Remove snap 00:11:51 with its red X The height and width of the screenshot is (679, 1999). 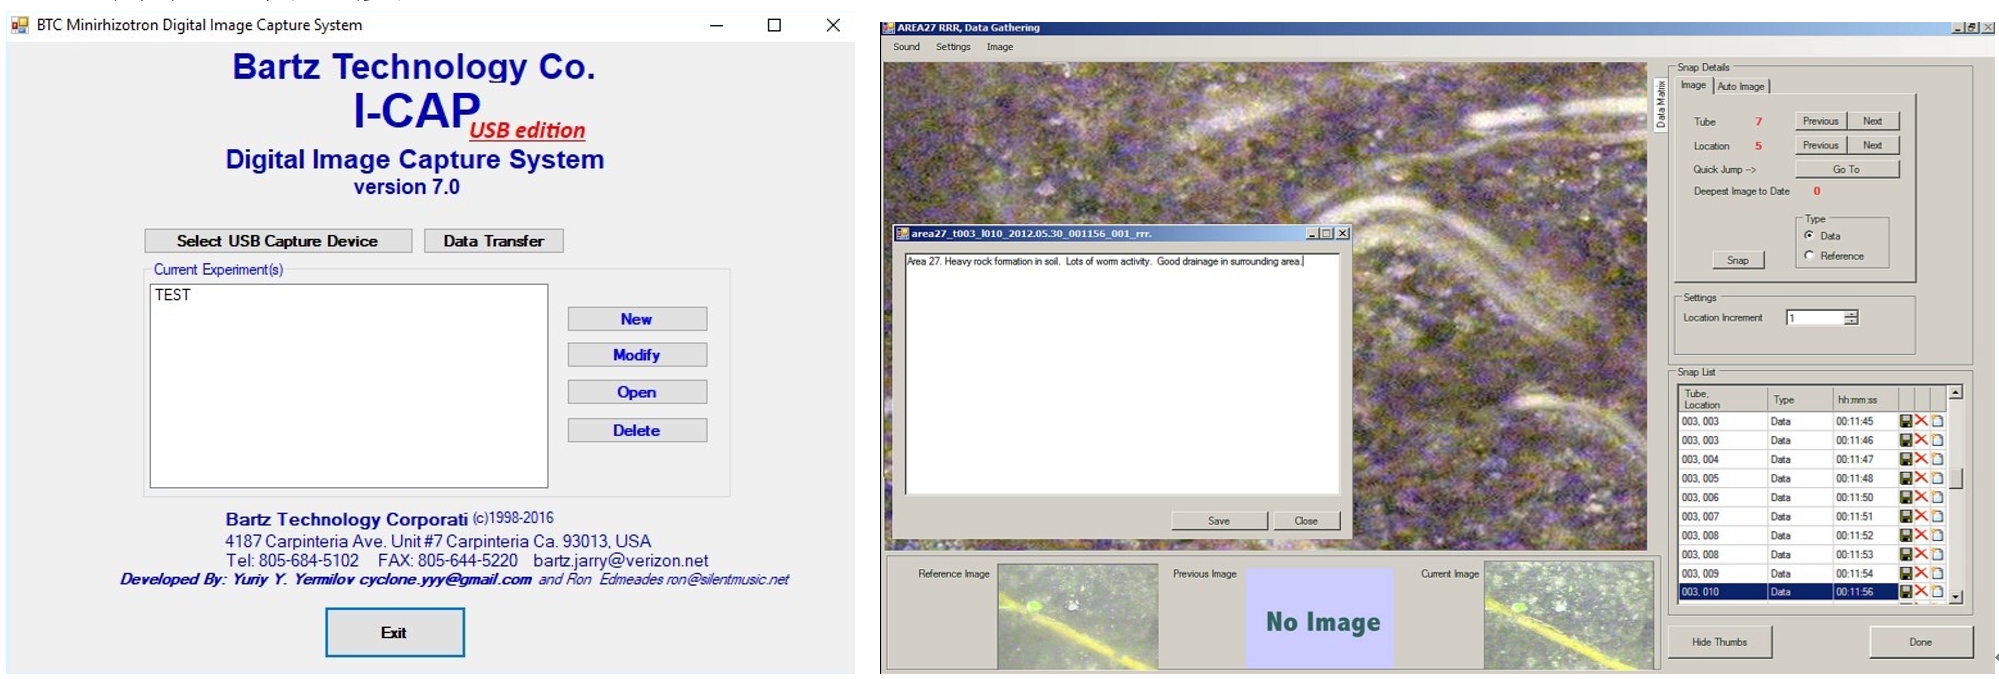pyautogui.click(x=1921, y=516)
